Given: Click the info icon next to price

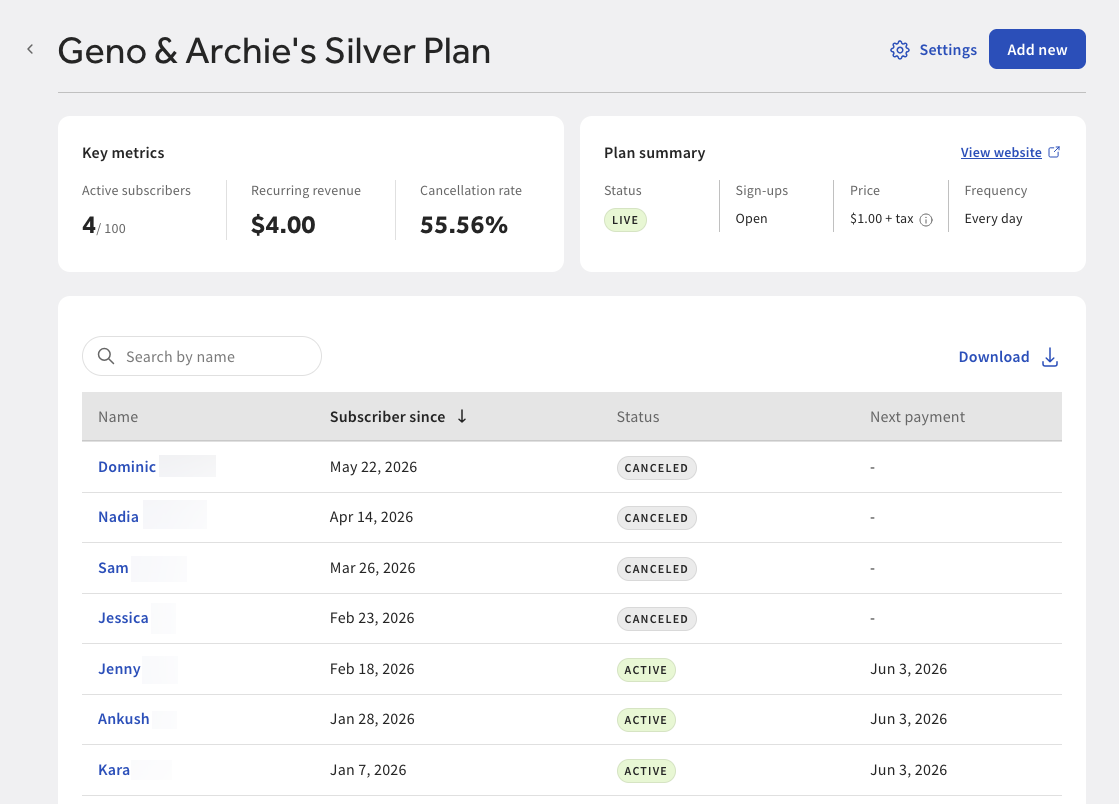Looking at the screenshot, I should pyautogui.click(x=926, y=220).
